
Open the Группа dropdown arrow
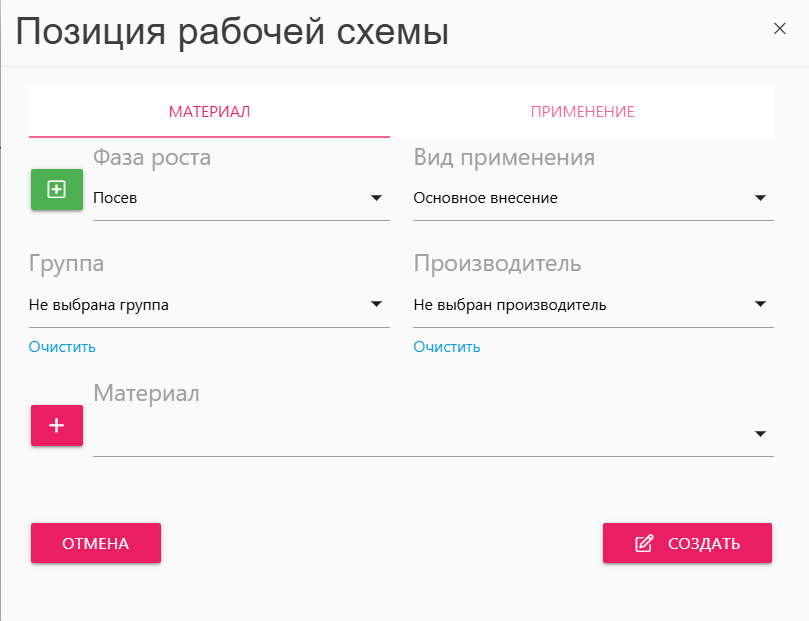(377, 304)
